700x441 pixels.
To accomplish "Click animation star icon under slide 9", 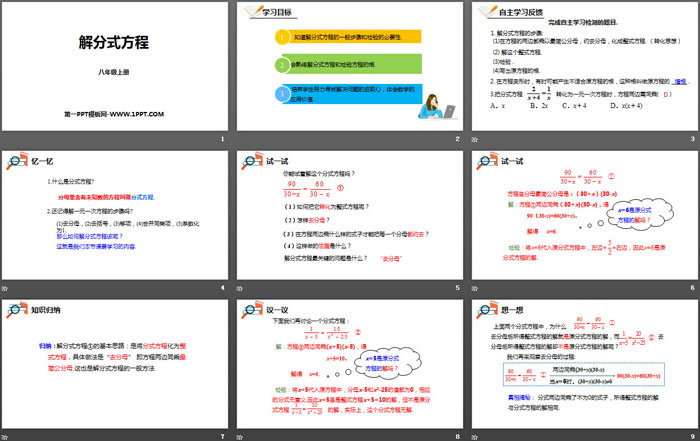I will pyautogui.click(x=475, y=437).
